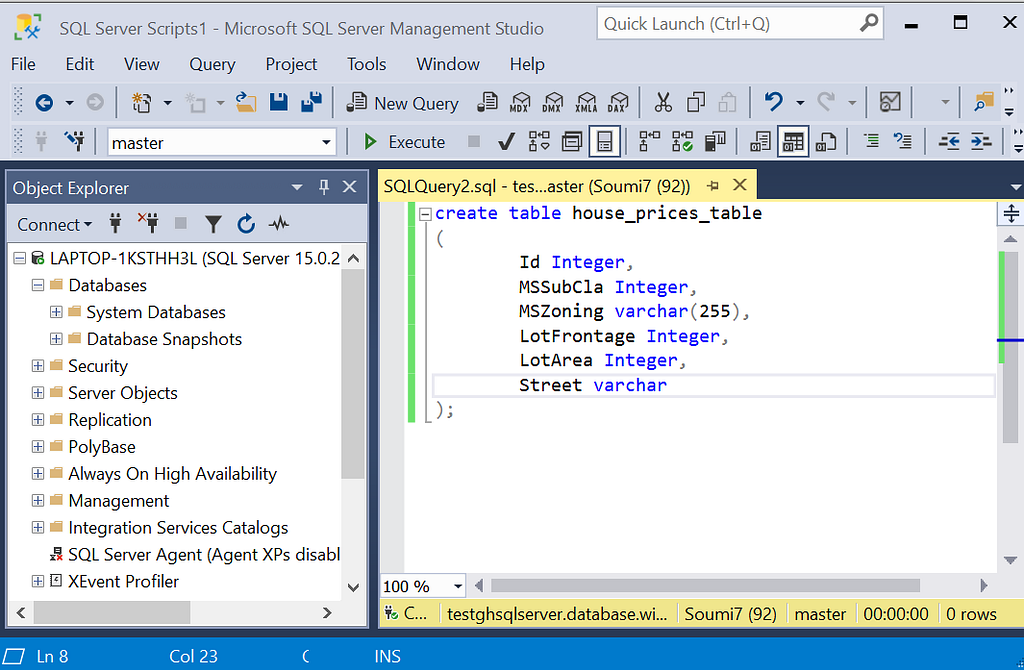Open a new DAX query
The image size is (1024, 670).
618,103
